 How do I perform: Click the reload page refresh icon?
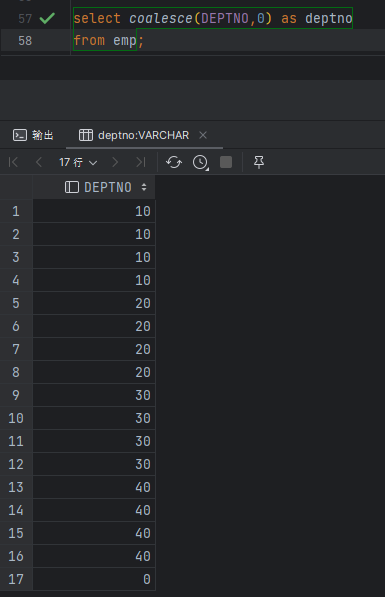(174, 163)
